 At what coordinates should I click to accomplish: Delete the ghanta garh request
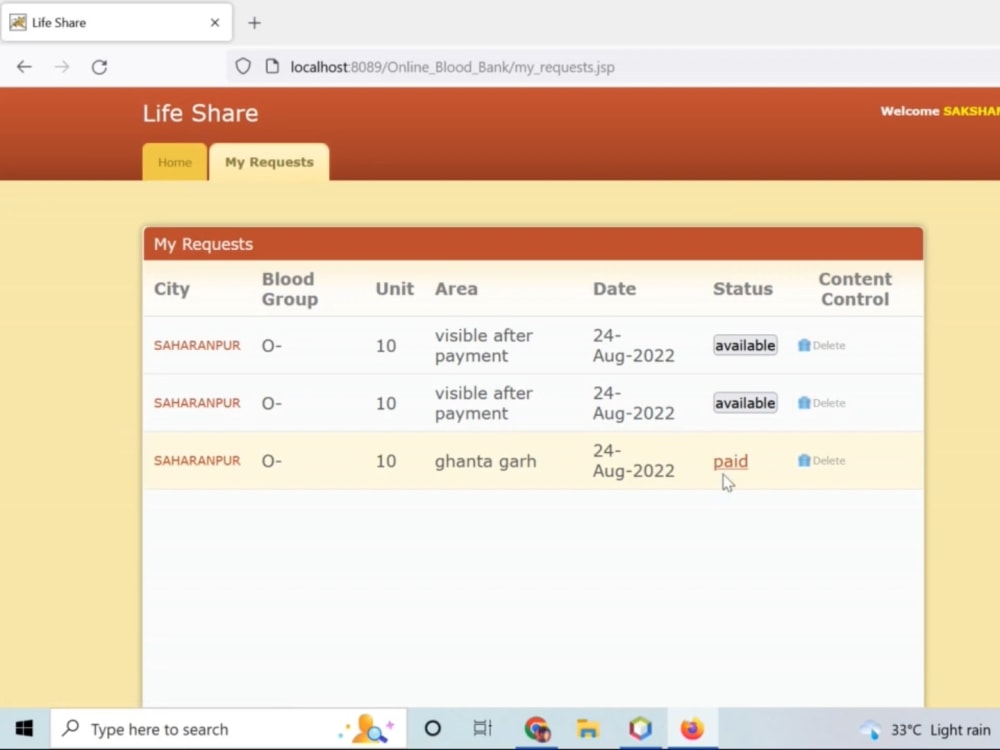[x=820, y=460]
